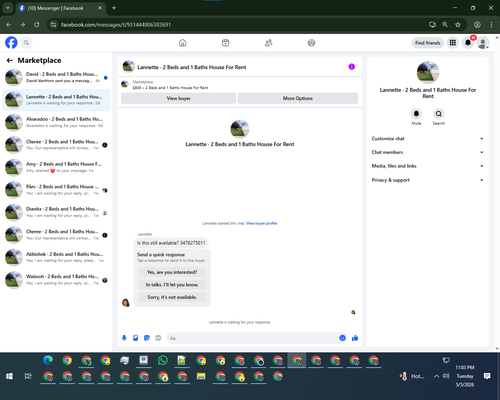Bookmark this page with star icon
Image resolution: width=500 pixels, height=400 pixels.
[458, 25]
